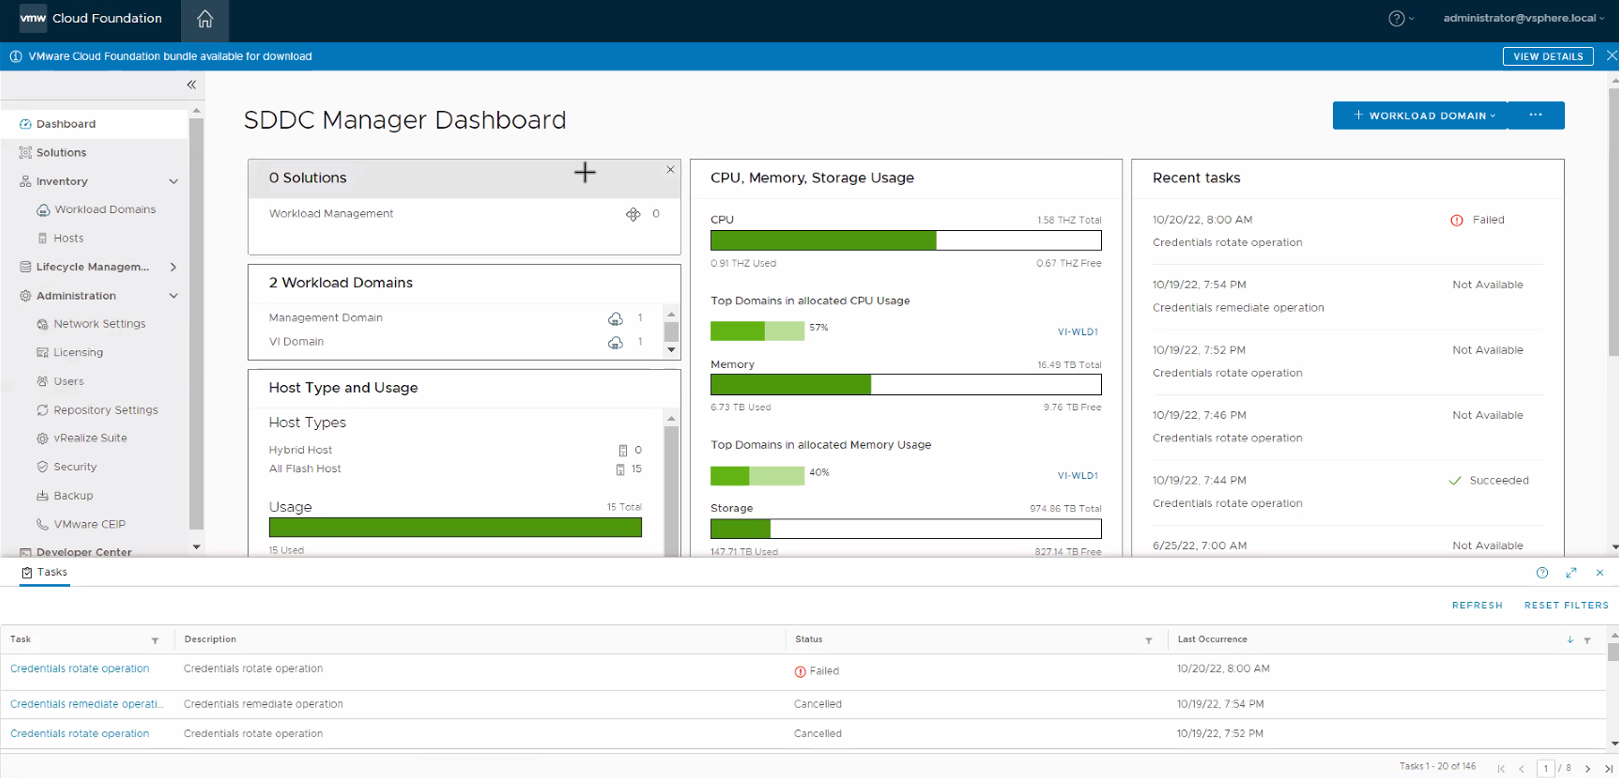Open Network Settings in the sidebar
Screen dimensions: 1619x778
(99, 324)
